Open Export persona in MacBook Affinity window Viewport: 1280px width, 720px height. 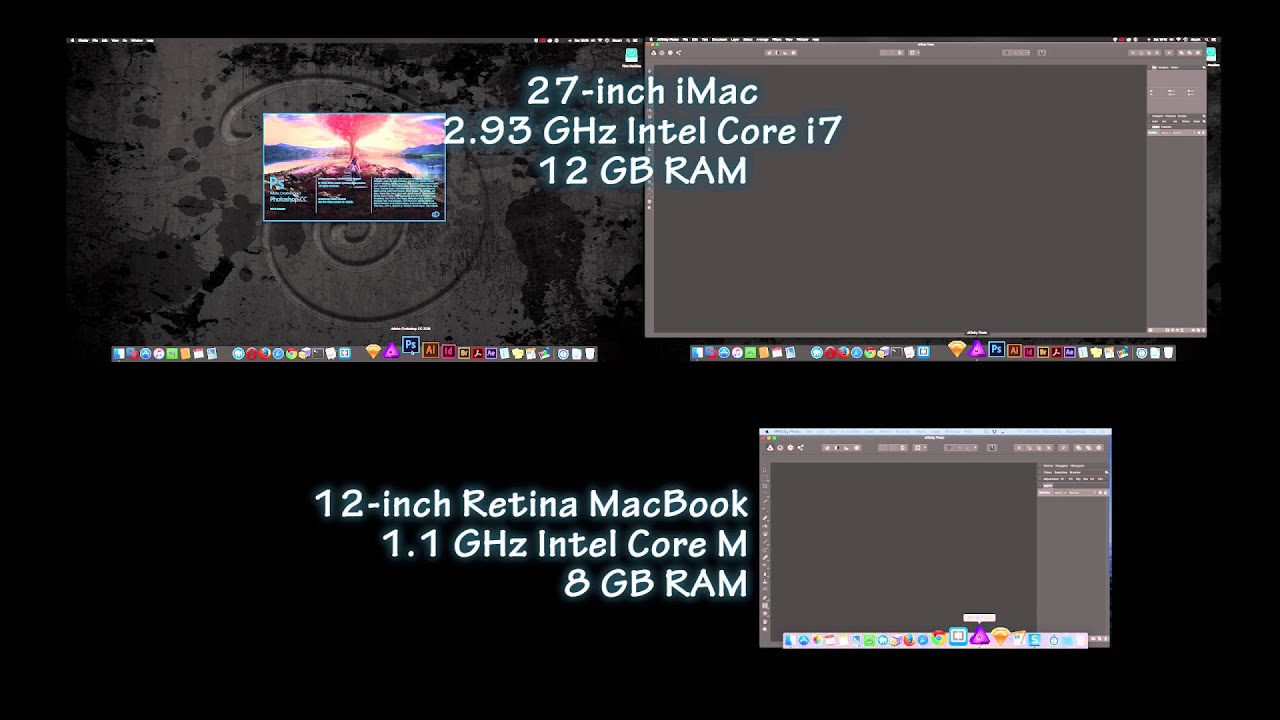point(800,448)
